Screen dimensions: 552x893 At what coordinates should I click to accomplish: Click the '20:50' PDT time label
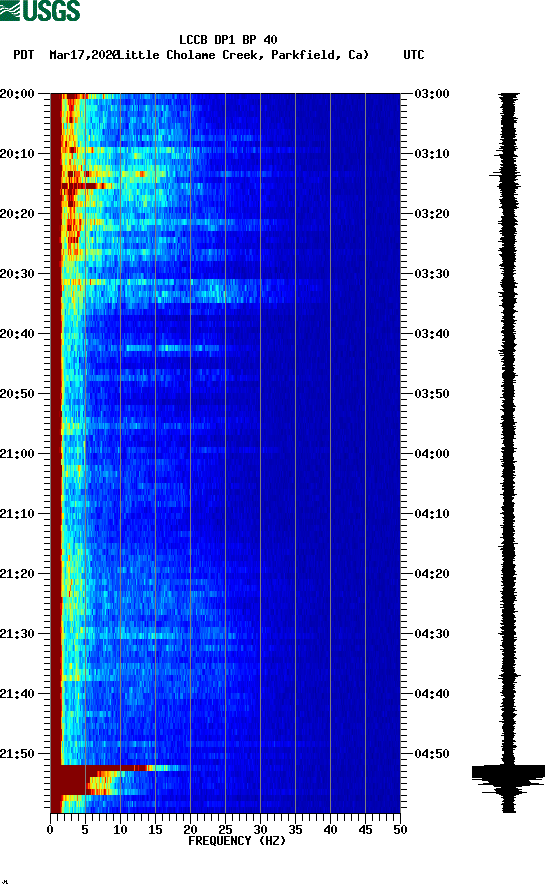(x=17, y=394)
